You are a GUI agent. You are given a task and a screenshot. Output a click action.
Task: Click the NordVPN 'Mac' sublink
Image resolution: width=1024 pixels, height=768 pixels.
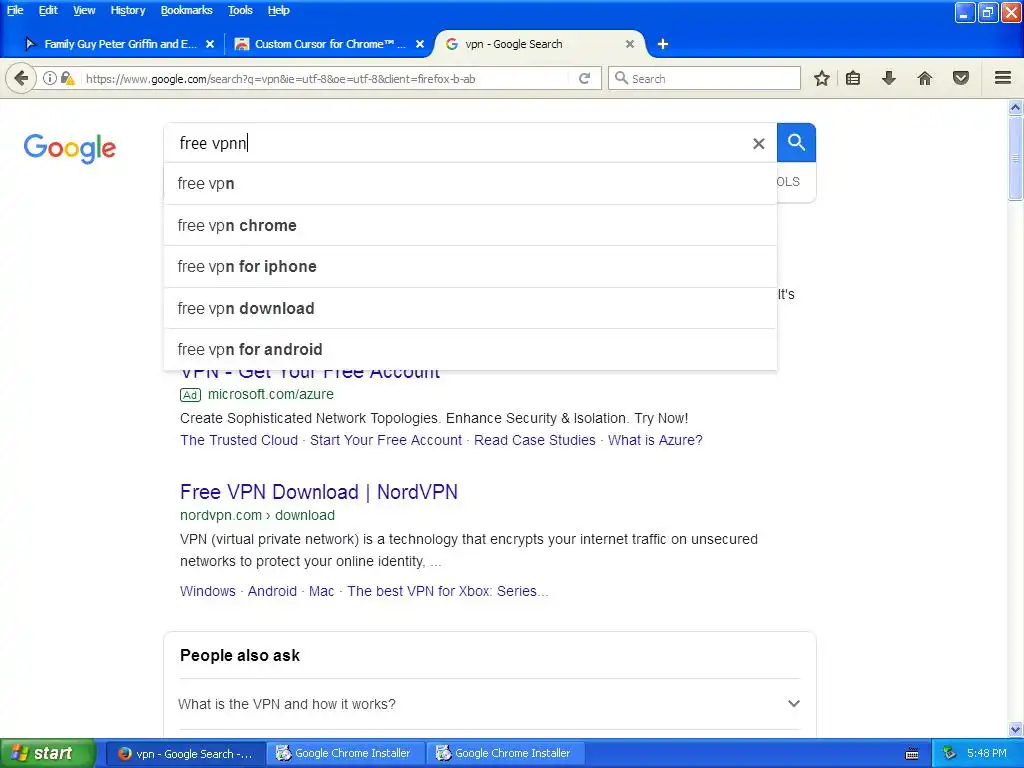[321, 591]
